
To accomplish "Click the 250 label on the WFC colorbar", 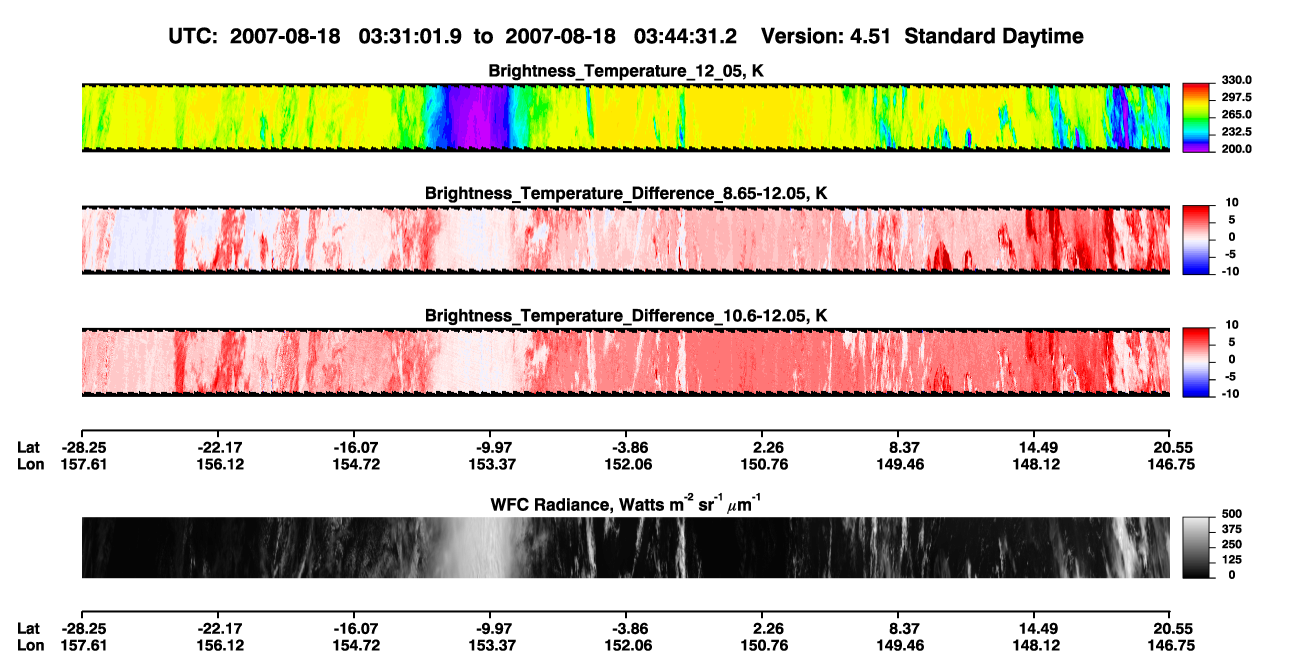I will click(x=1233, y=544).
